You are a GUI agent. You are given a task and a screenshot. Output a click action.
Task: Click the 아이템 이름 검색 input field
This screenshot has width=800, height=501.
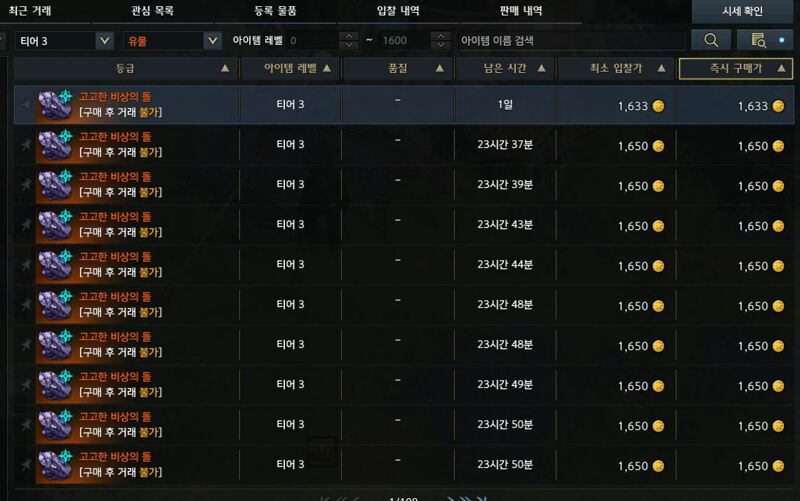(571, 41)
